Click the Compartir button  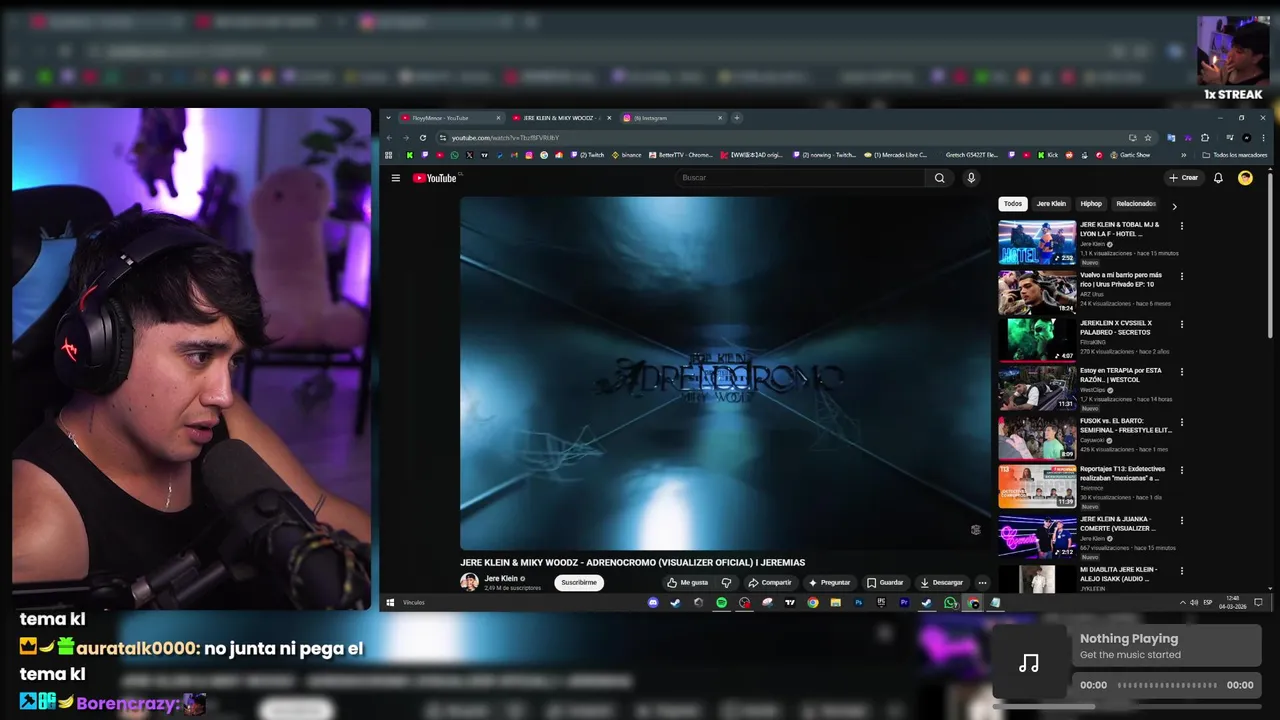point(770,582)
